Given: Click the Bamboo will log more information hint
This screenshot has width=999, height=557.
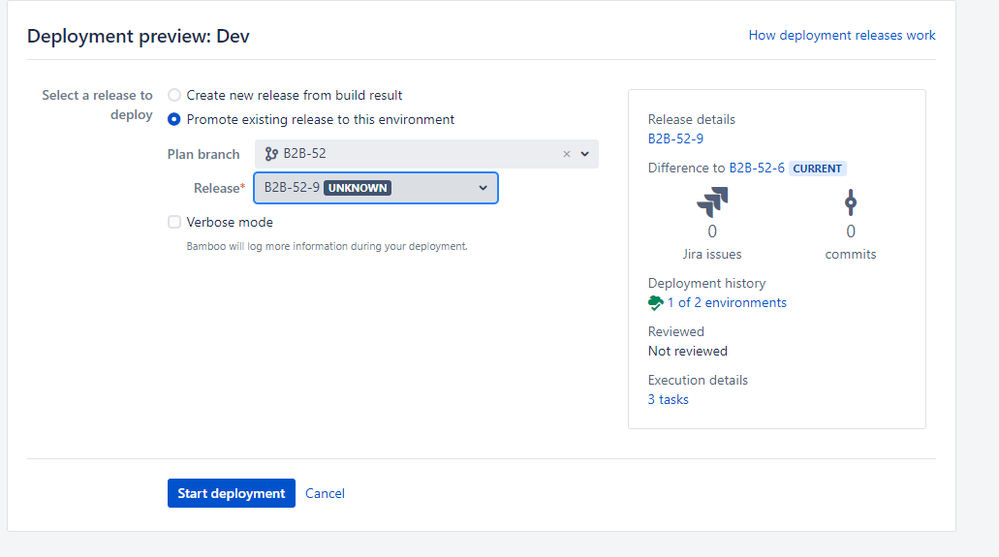Looking at the screenshot, I should point(327,246).
